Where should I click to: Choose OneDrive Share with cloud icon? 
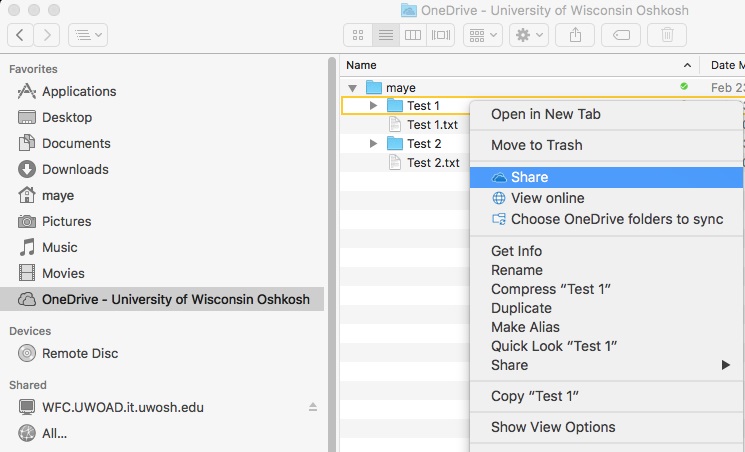click(x=606, y=177)
